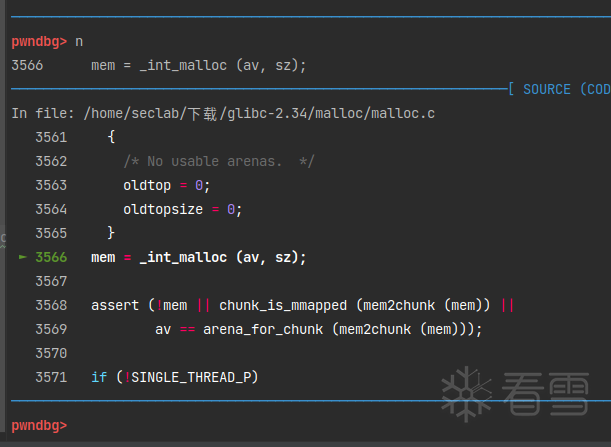Click chunk_is_mmapped in the assert line
Image resolution: width=611 pixels, height=447 pixels.
tap(283, 306)
